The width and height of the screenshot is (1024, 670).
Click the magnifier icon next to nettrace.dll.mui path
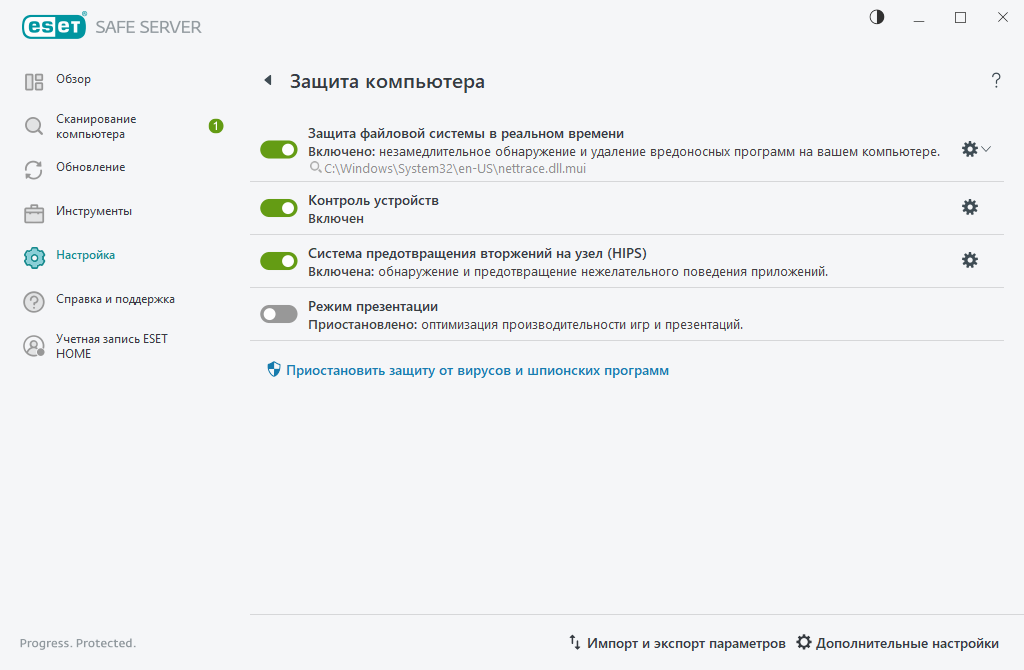pos(314,168)
